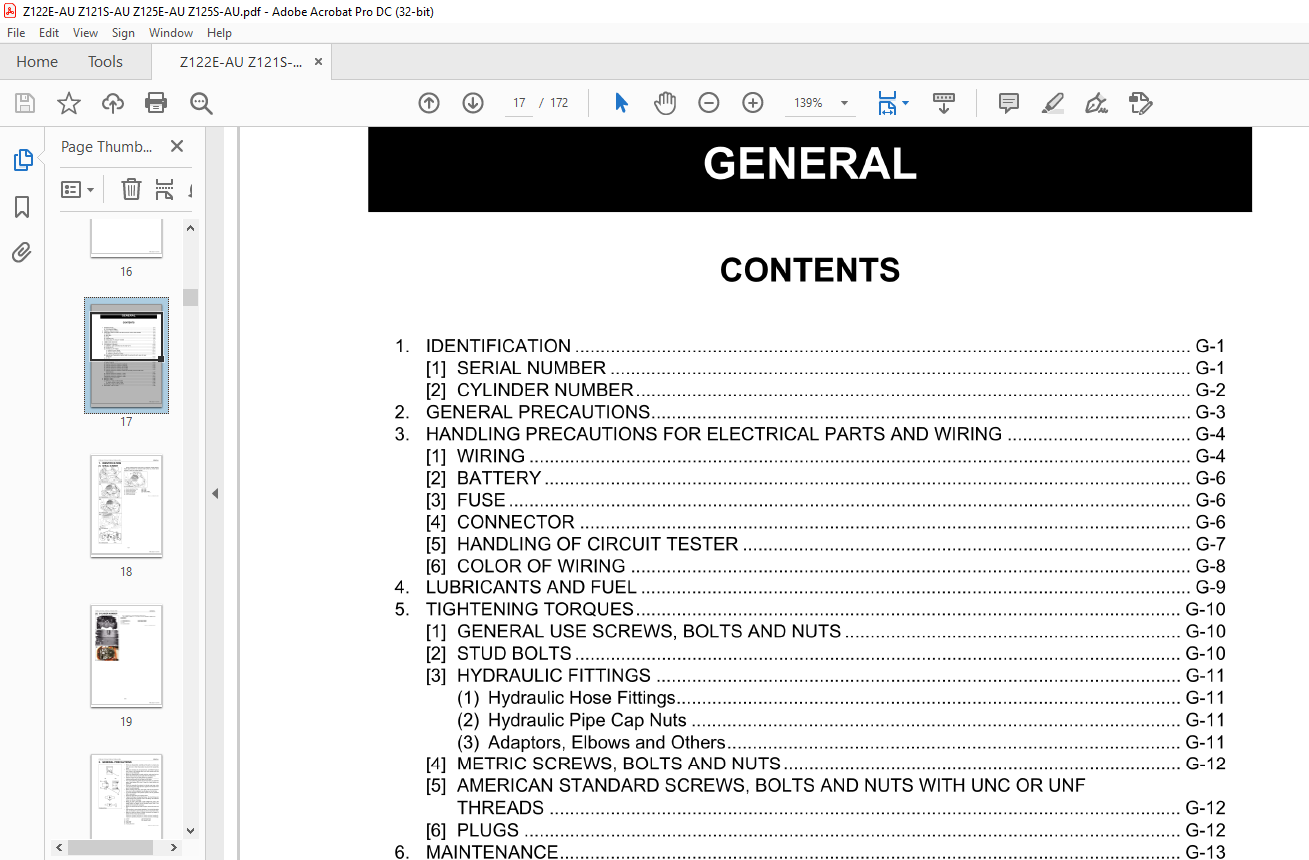The height and width of the screenshot is (860, 1309).
Task: Open the zoom level dropdown
Action: (x=845, y=103)
